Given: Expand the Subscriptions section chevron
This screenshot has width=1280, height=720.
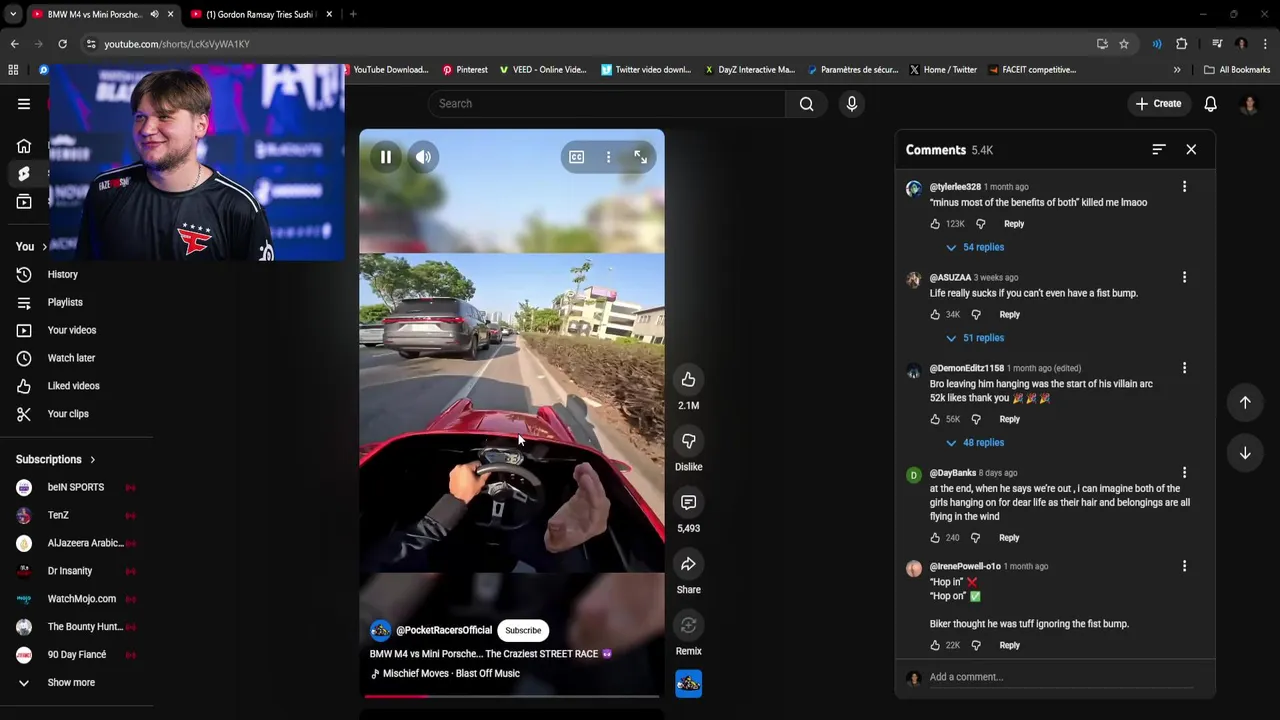Looking at the screenshot, I should click(x=92, y=460).
